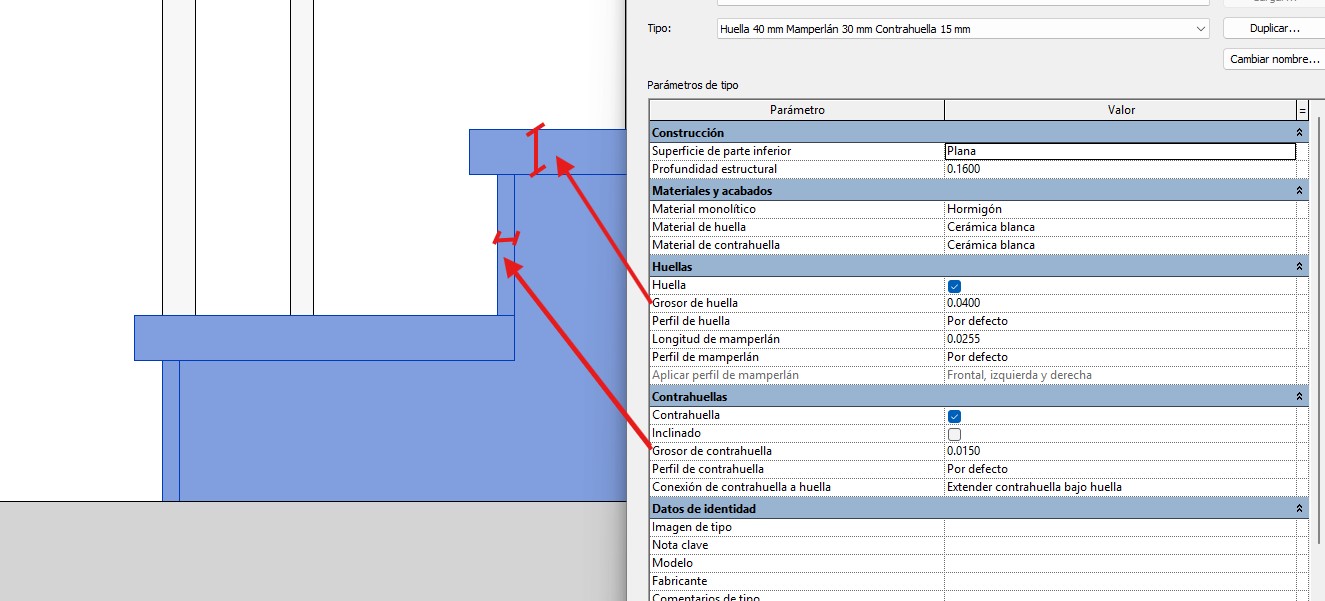Enable the Inclinado checkbox

click(954, 434)
